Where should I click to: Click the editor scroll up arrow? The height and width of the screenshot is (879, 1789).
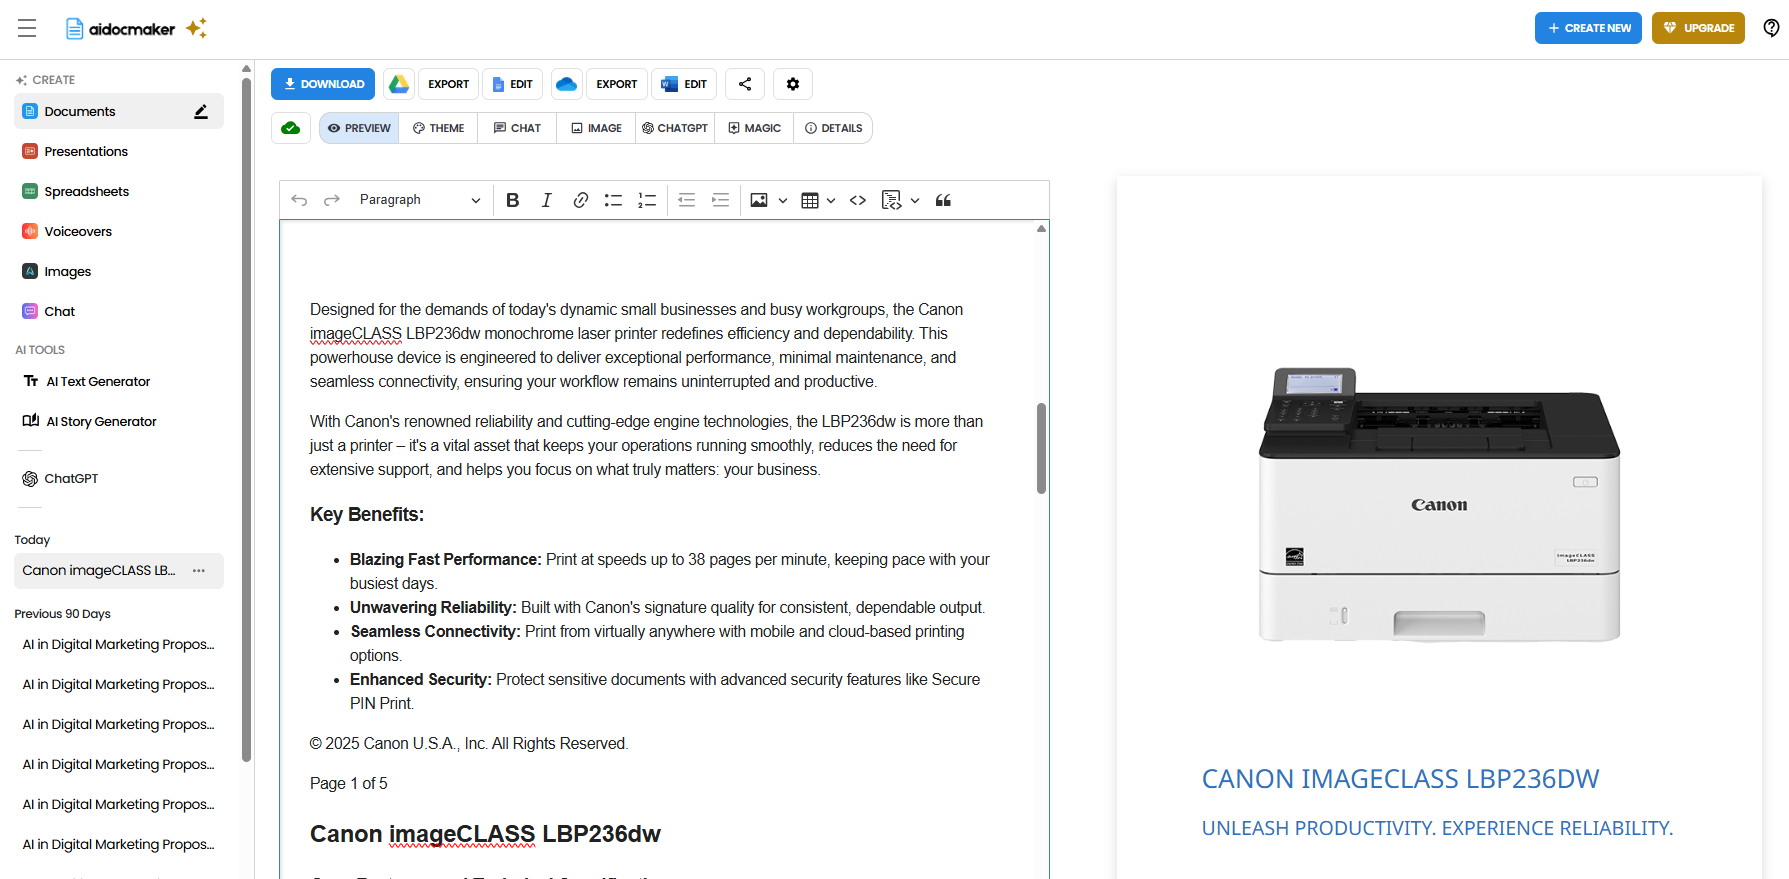(1041, 229)
